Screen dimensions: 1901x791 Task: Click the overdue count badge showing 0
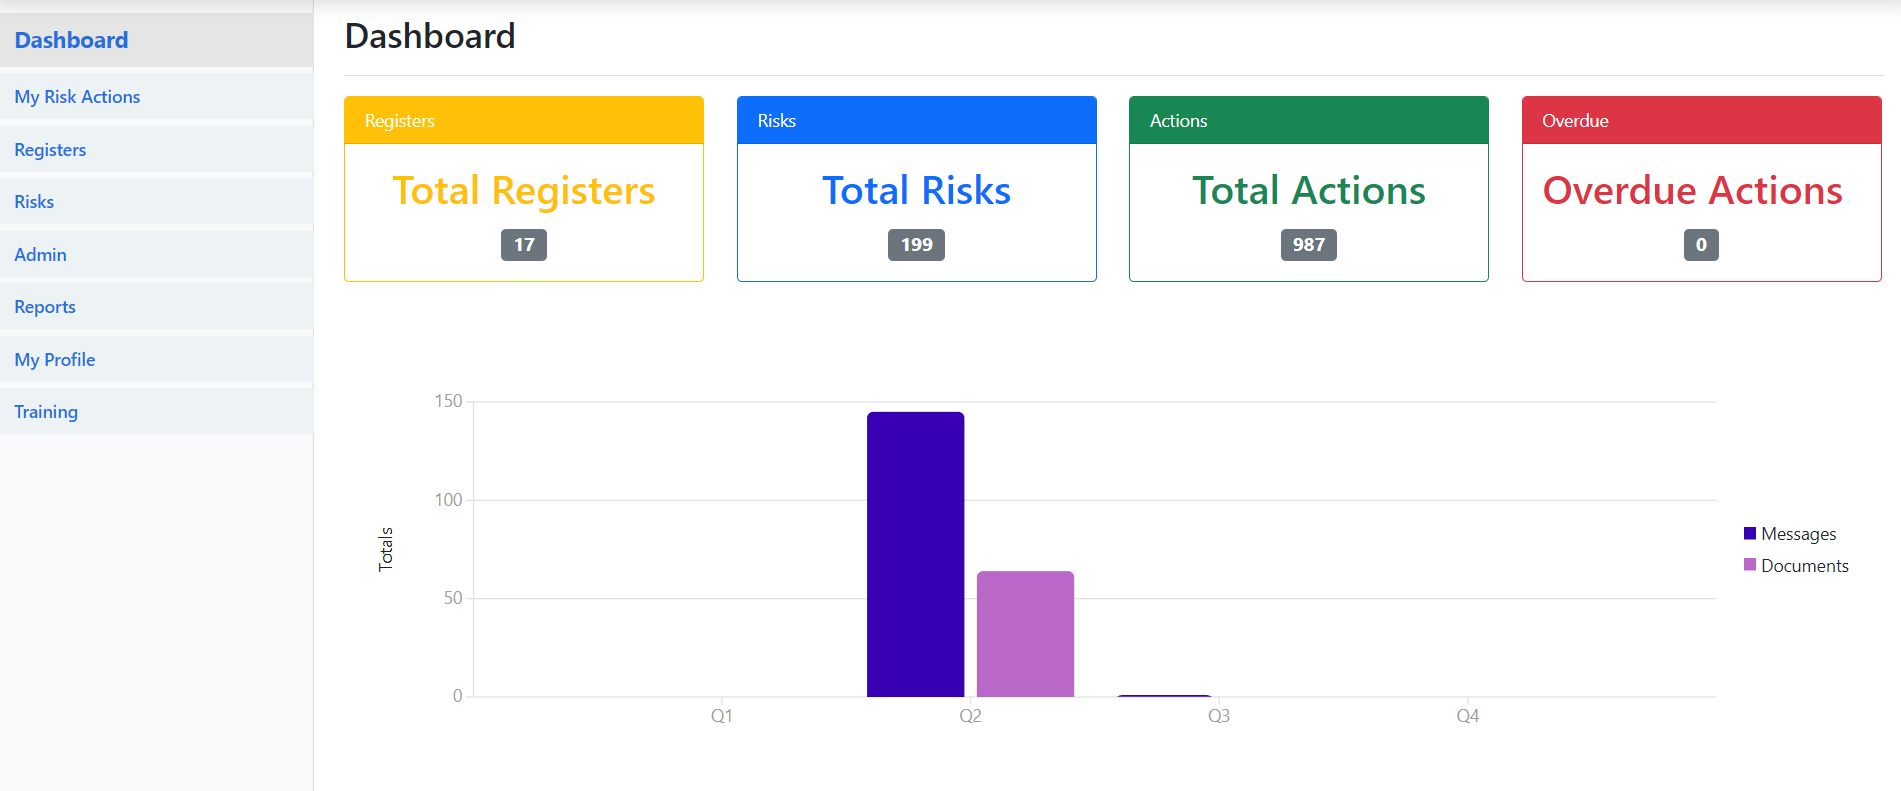click(x=1701, y=245)
